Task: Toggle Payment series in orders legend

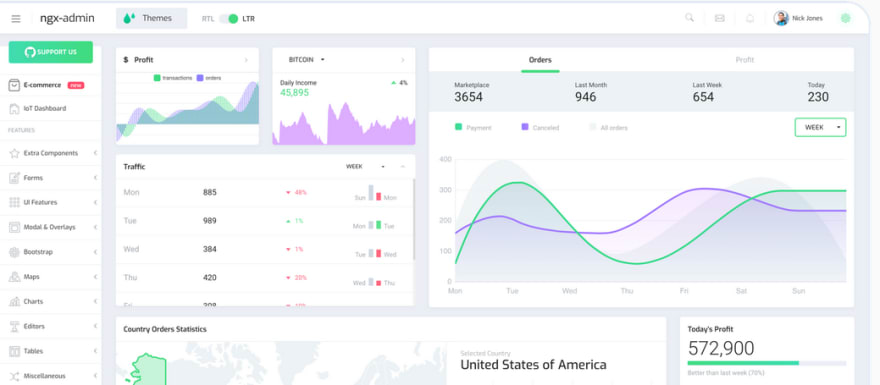Action: point(473,127)
